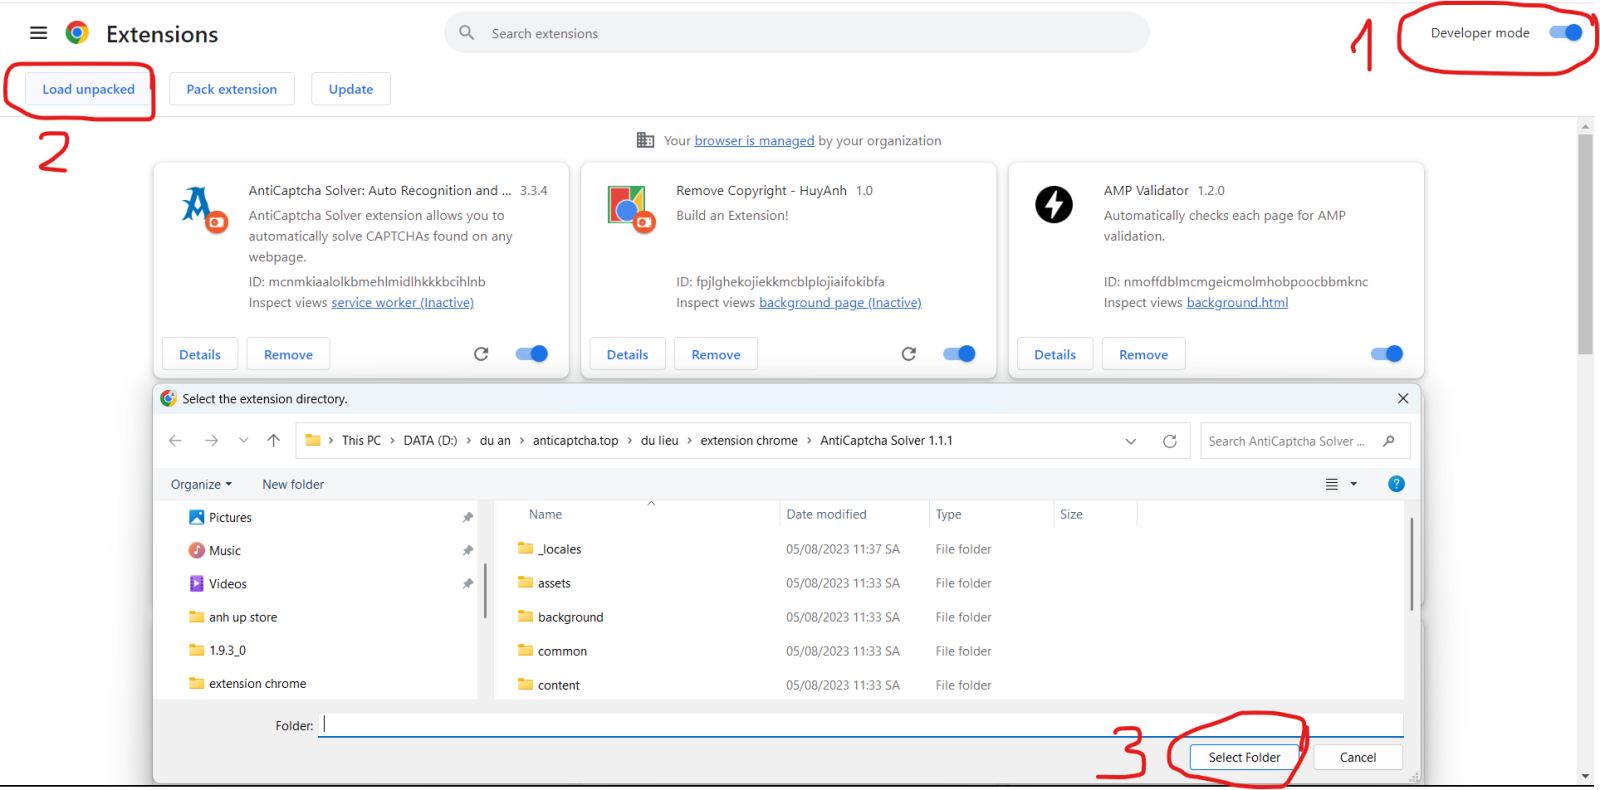This screenshot has height=790, width=1600.
Task: Navigate to anticaptcha.top breadcrumb
Action: [x=575, y=440]
